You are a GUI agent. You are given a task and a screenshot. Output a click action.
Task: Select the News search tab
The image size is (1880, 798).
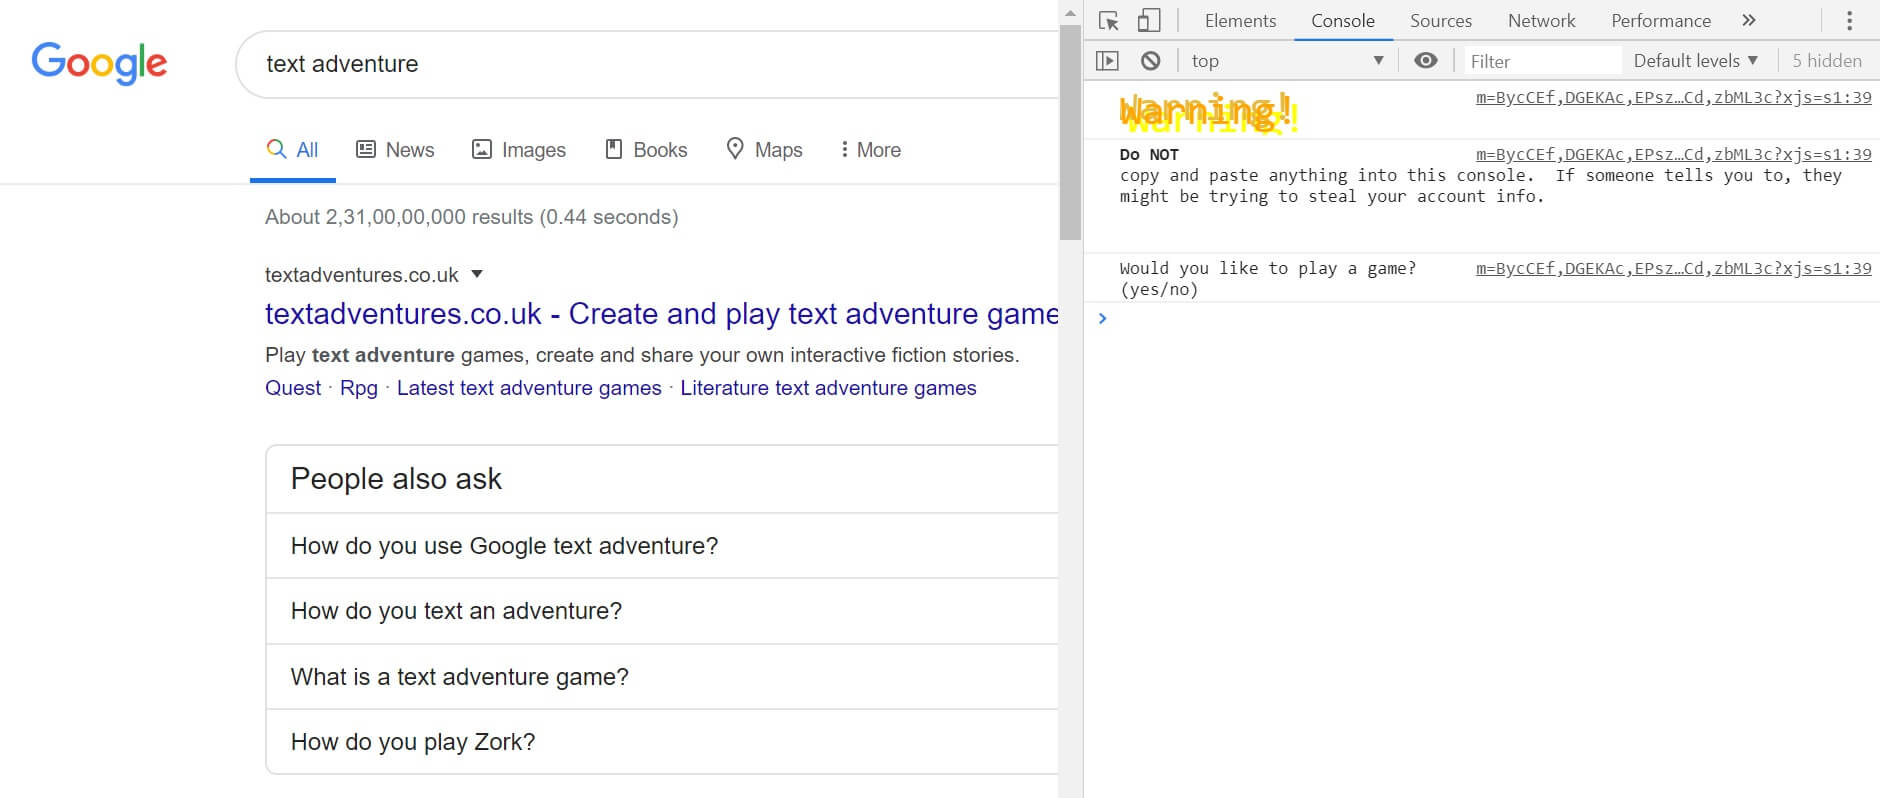point(395,150)
